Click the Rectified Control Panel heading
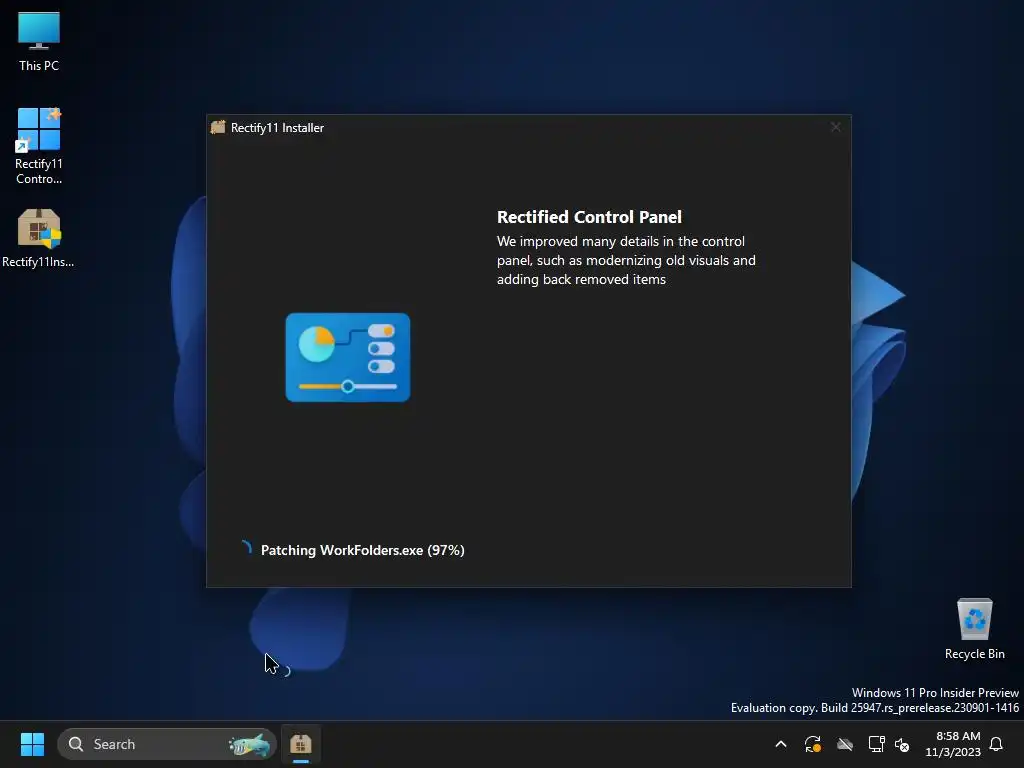Image resolution: width=1024 pixels, height=768 pixels. click(x=589, y=217)
